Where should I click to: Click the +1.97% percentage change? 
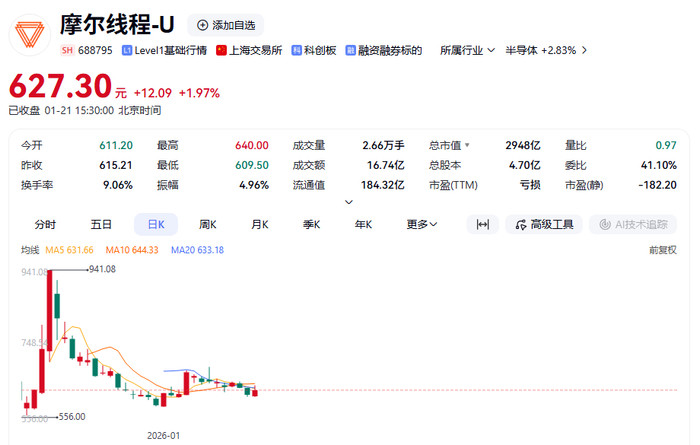199,93
